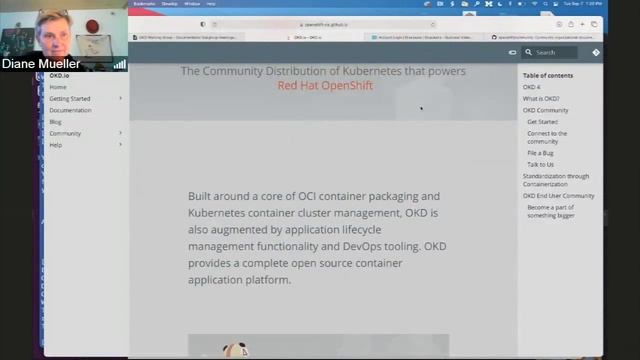Click the downloads icon in browser toolbar
This screenshot has height=360, width=640.
point(559,24)
